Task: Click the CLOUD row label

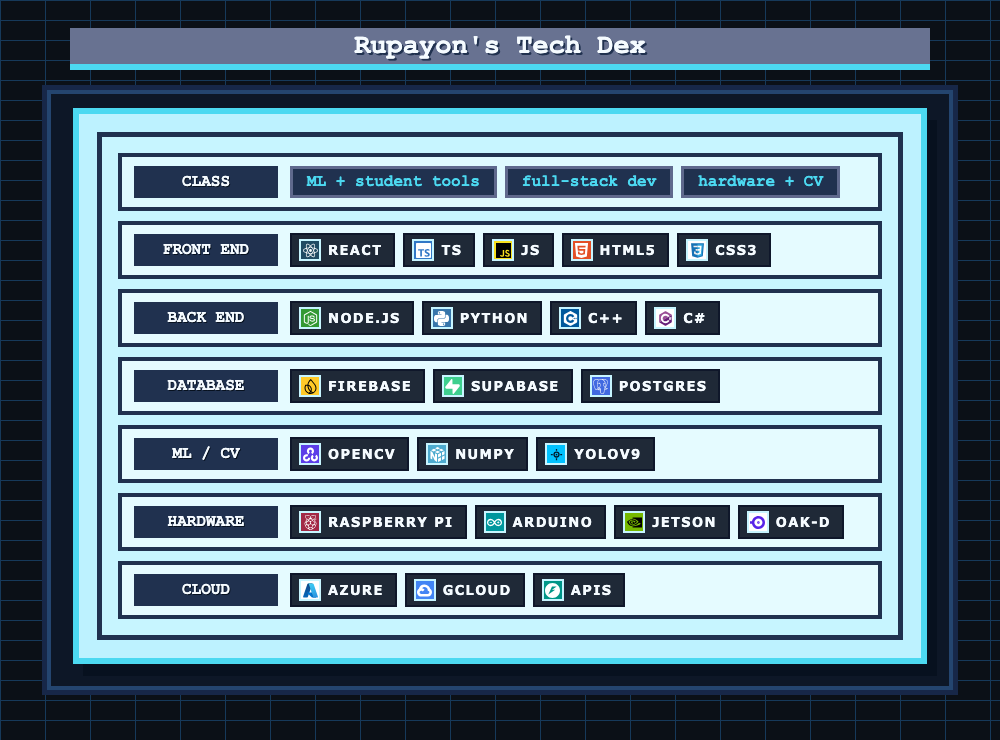Action: [206, 590]
